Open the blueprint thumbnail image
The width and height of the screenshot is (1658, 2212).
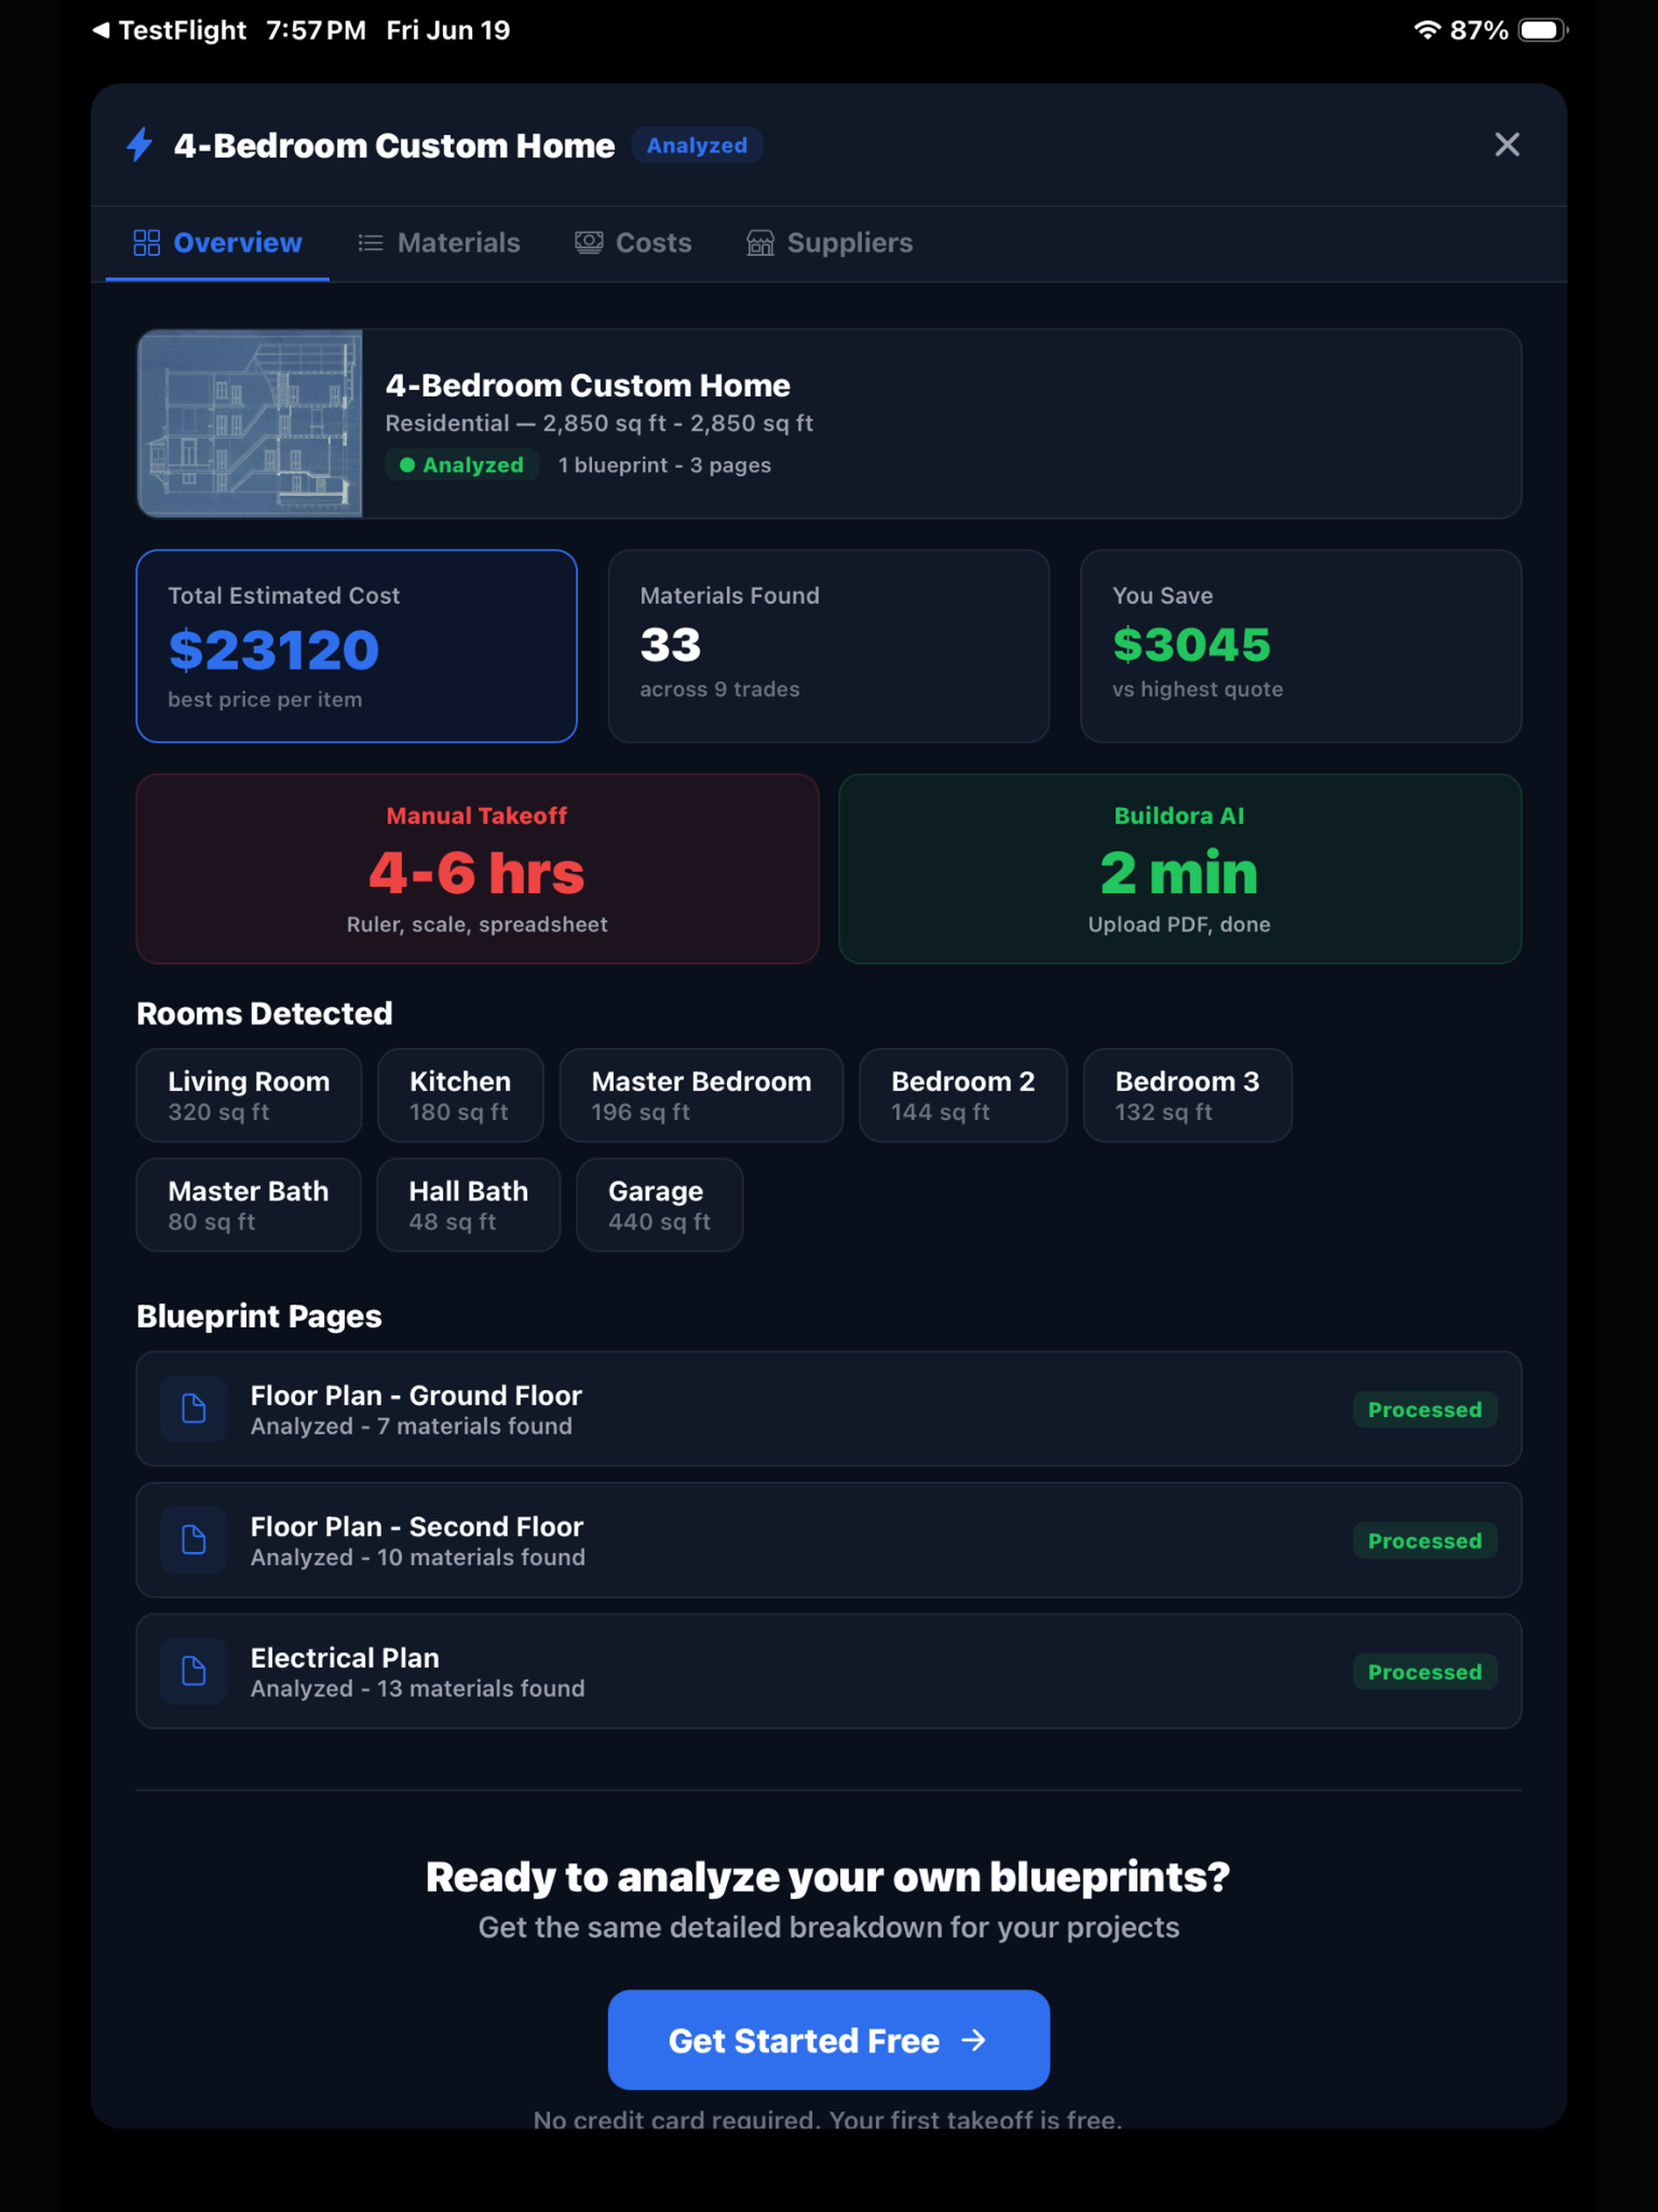point(250,424)
